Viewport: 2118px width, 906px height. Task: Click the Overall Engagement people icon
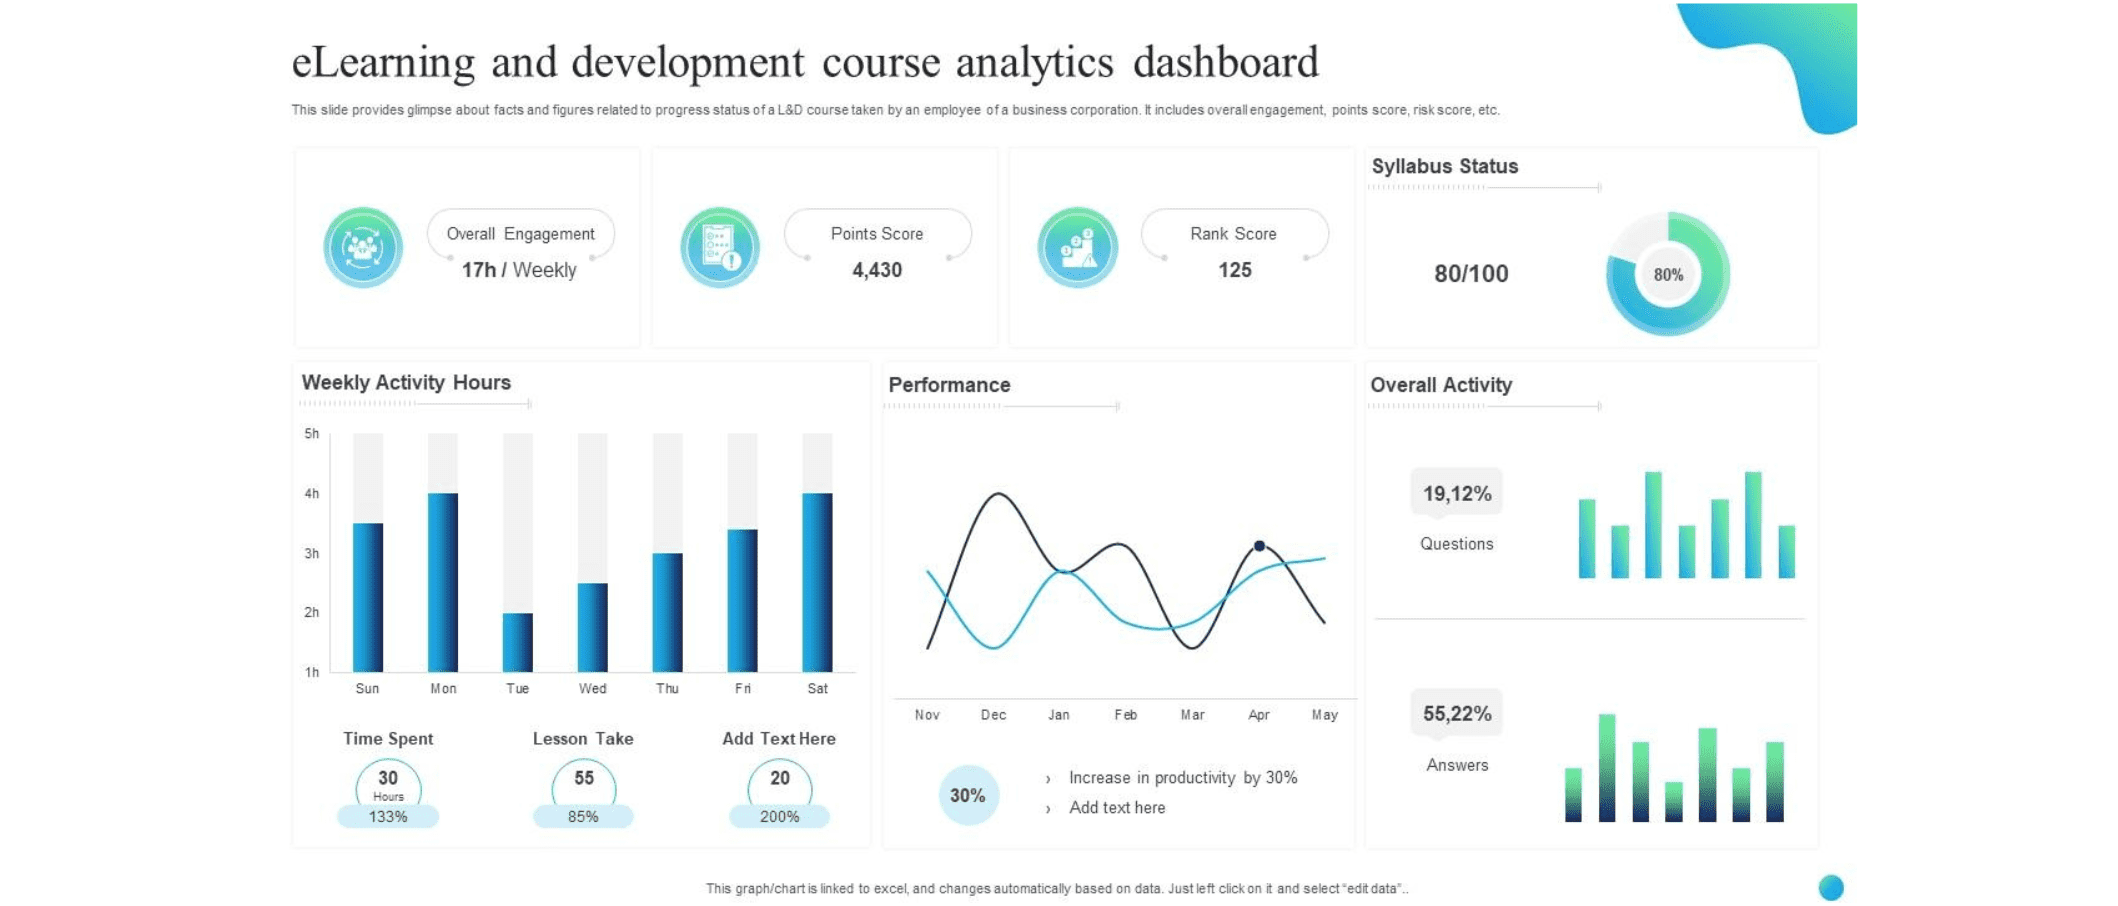click(363, 247)
